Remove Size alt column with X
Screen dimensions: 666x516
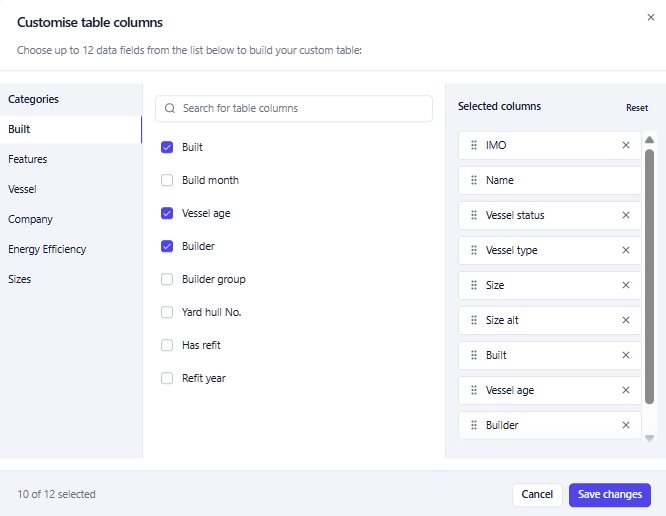626,320
